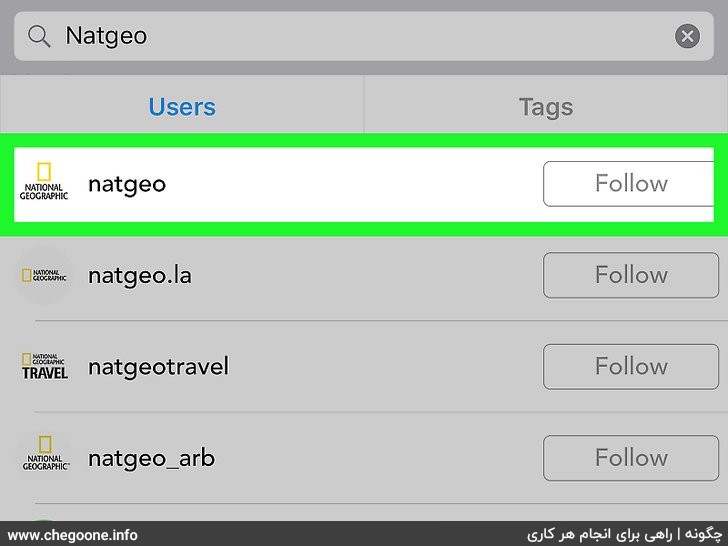
Task: Follow the natgeotravel account
Action: click(x=631, y=366)
